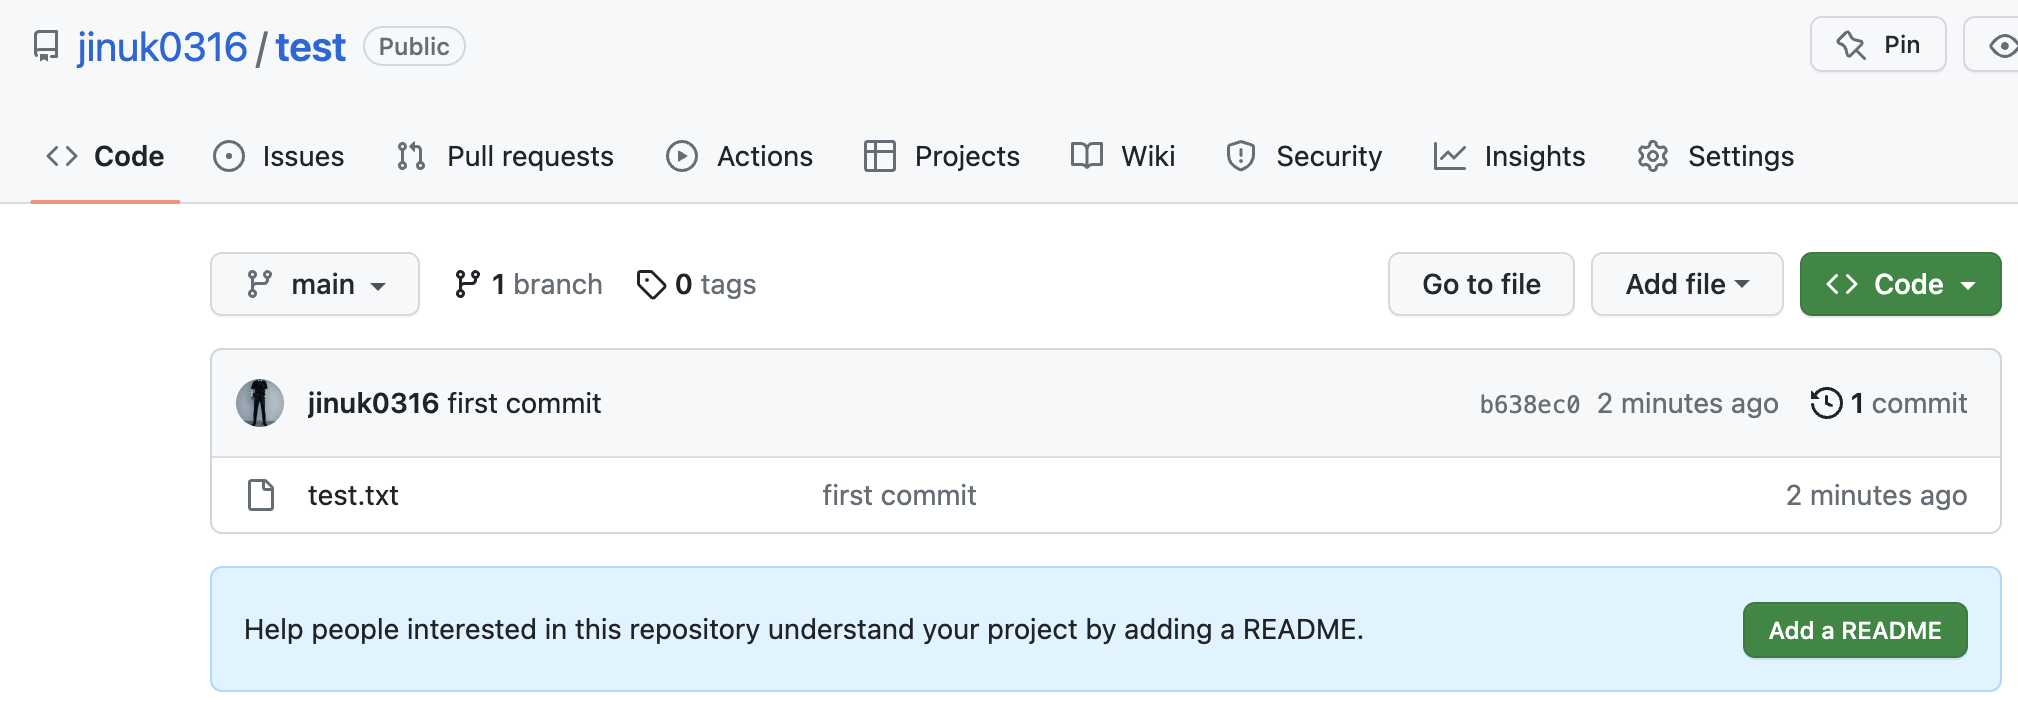The image size is (2018, 702).
Task: Switch to the Wiki tab
Action: pos(1123,156)
